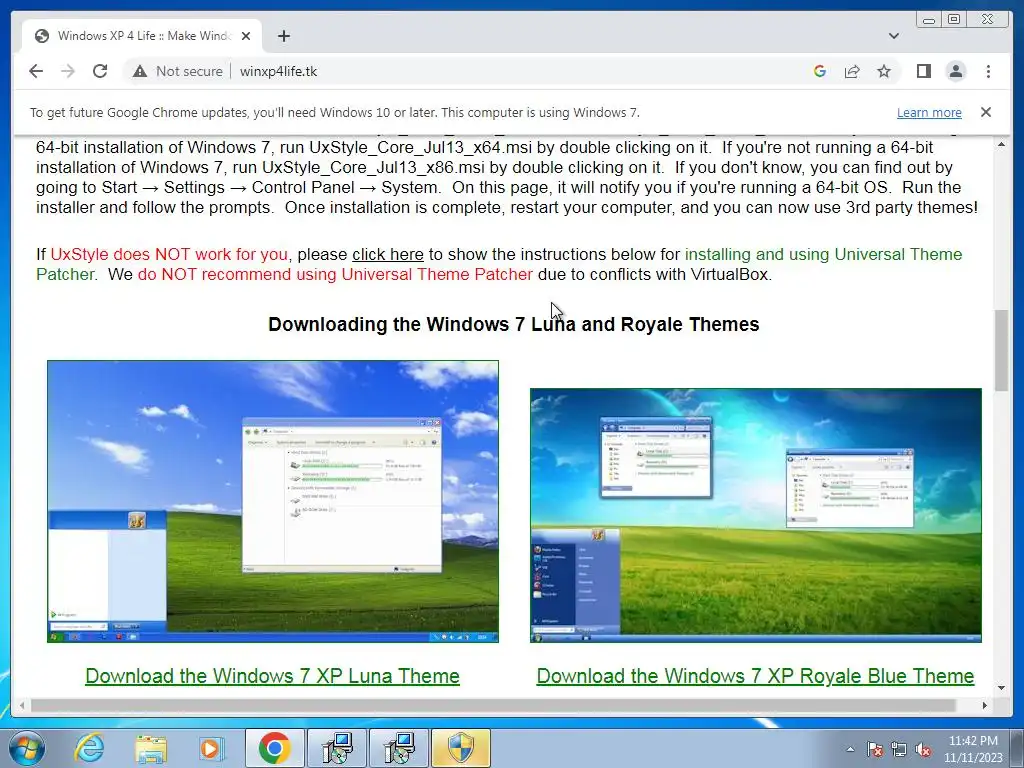1024x768 pixels.
Task: Open the muted volume tray icon
Action: pos(923,749)
